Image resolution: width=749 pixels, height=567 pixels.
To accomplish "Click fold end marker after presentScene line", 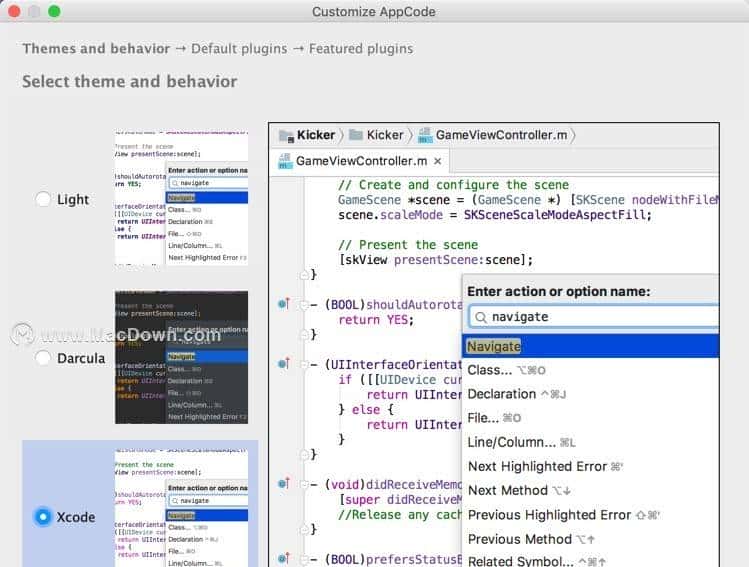I will 304,275.
